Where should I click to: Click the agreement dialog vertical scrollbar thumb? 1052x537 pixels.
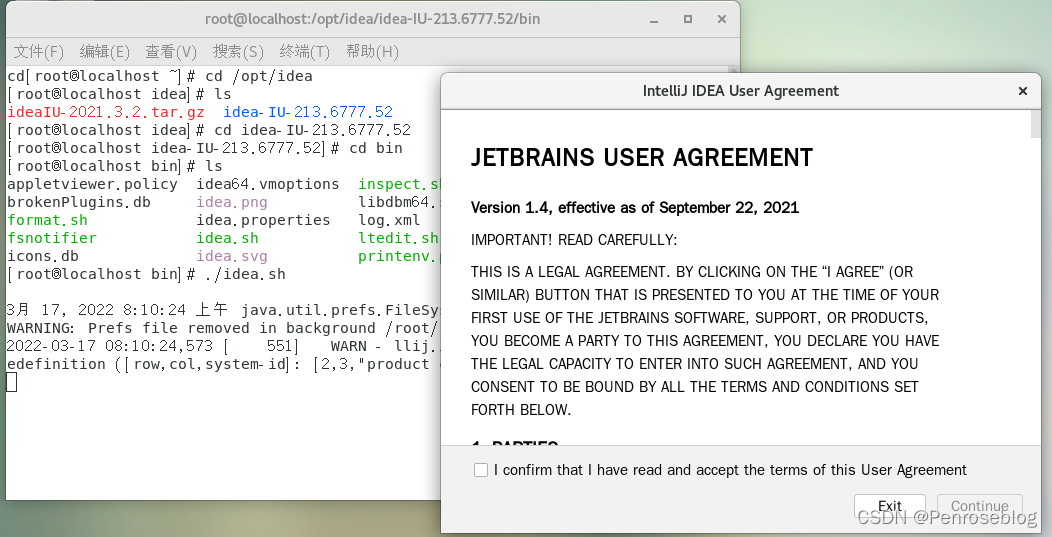(1035, 124)
